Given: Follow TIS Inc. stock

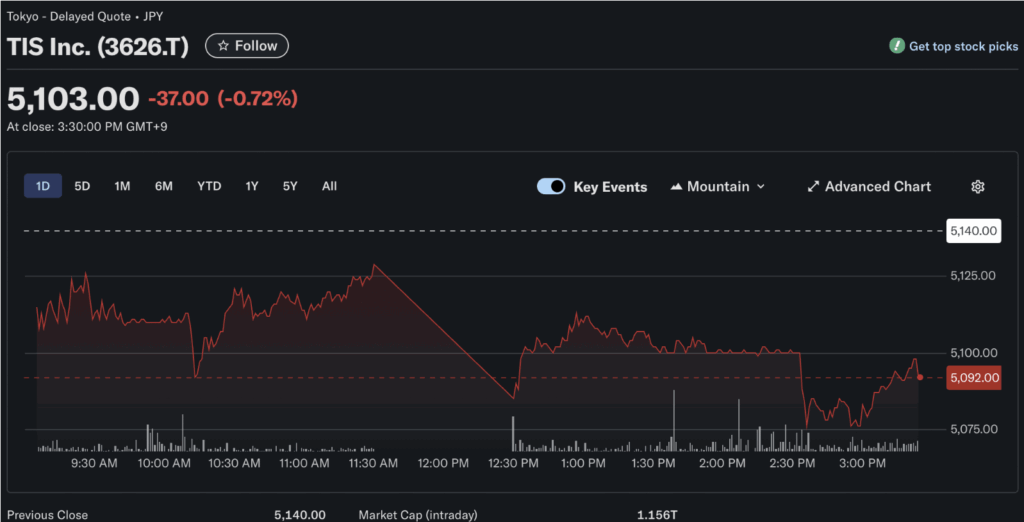Looking at the screenshot, I should click(x=247, y=46).
